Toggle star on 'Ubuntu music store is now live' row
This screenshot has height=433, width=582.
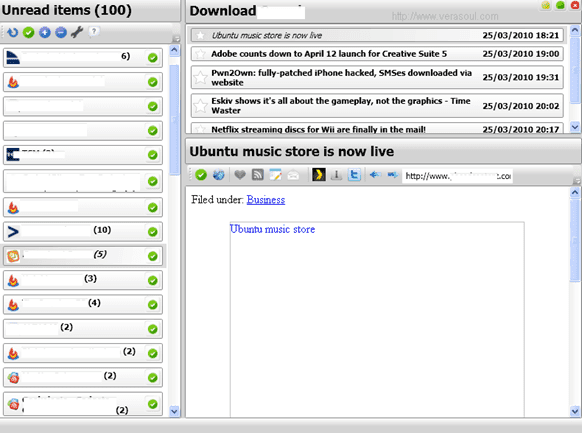200,35
